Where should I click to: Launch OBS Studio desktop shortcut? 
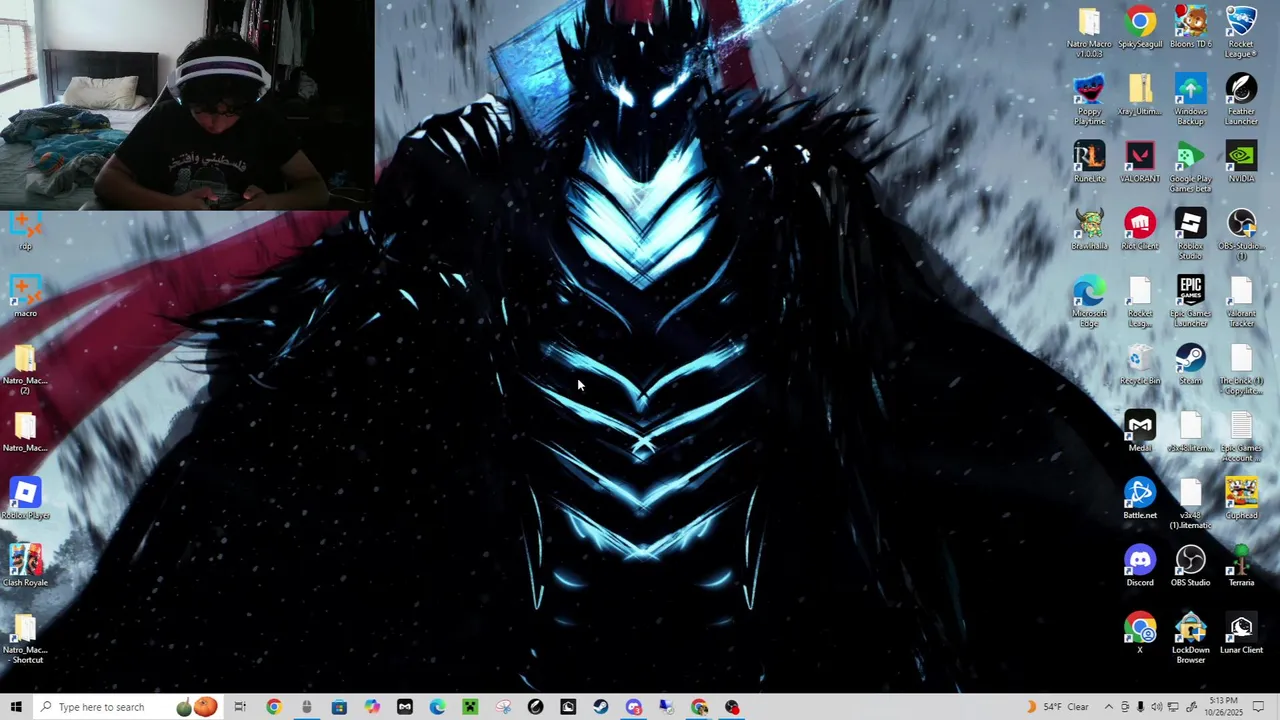(1190, 565)
